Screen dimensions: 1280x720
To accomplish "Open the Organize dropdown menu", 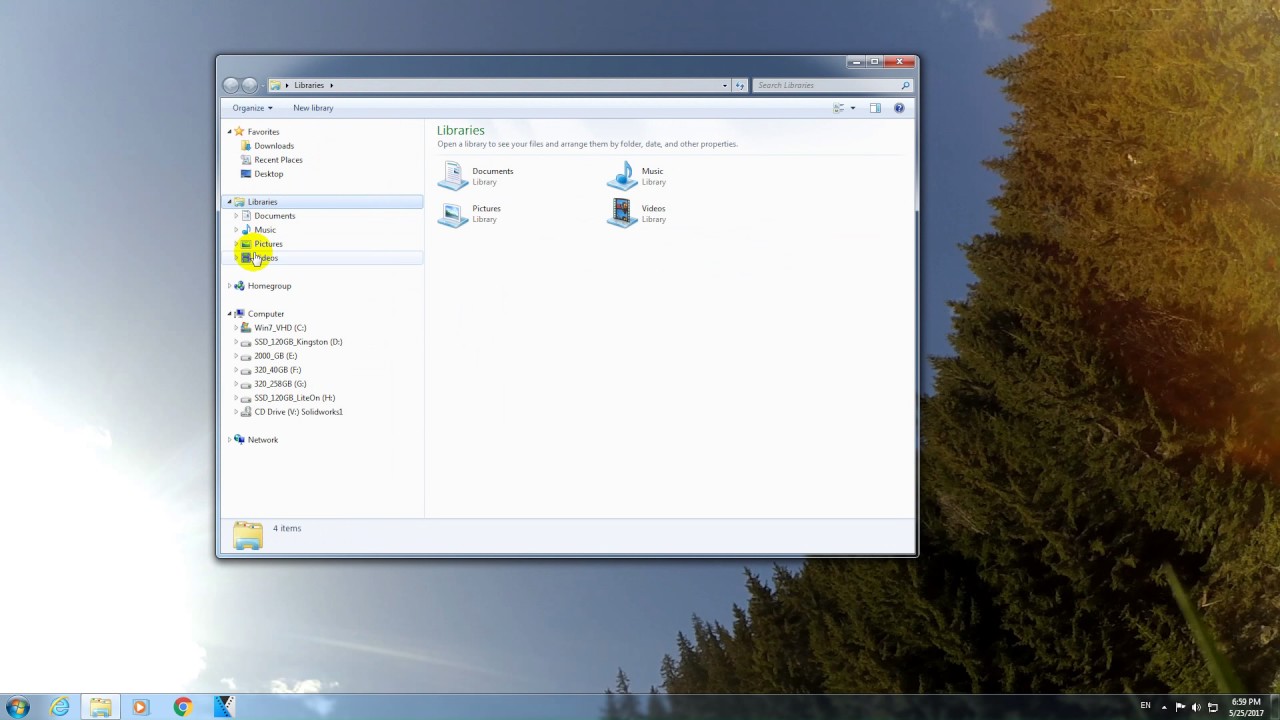I will pyautogui.click(x=252, y=108).
